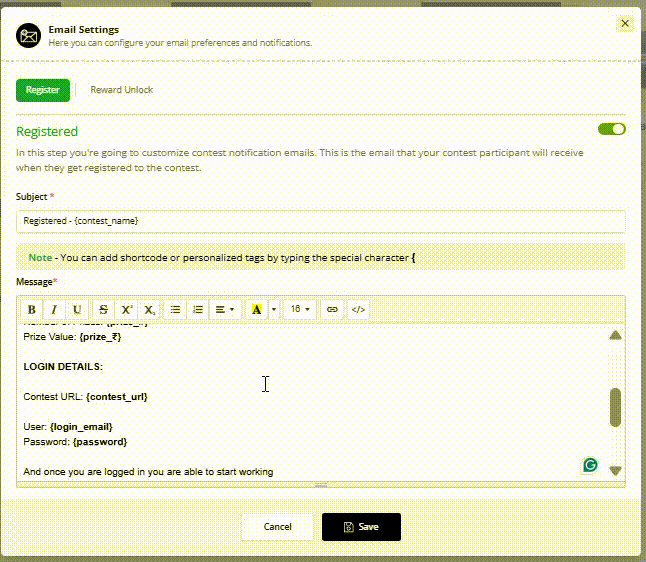Insert an ordered numbered list

point(198,309)
